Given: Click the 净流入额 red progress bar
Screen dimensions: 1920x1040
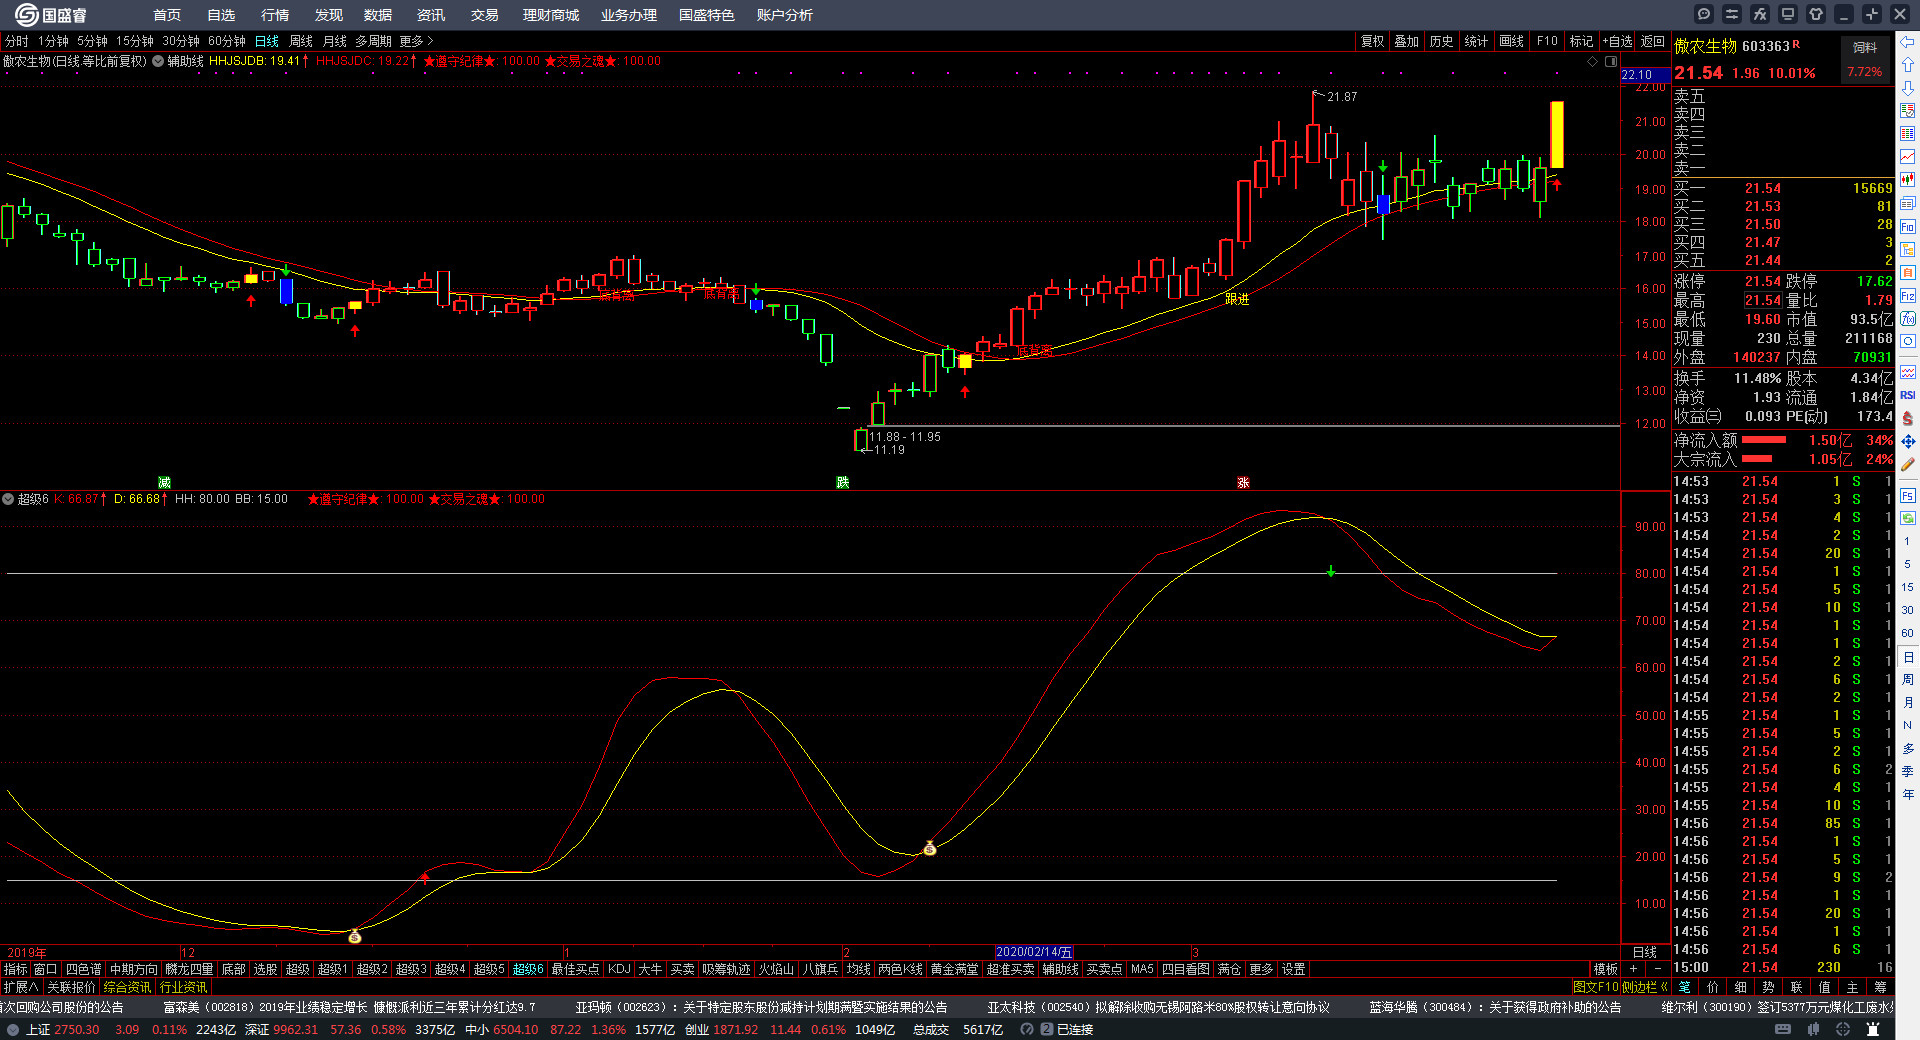Looking at the screenshot, I should click(1764, 440).
